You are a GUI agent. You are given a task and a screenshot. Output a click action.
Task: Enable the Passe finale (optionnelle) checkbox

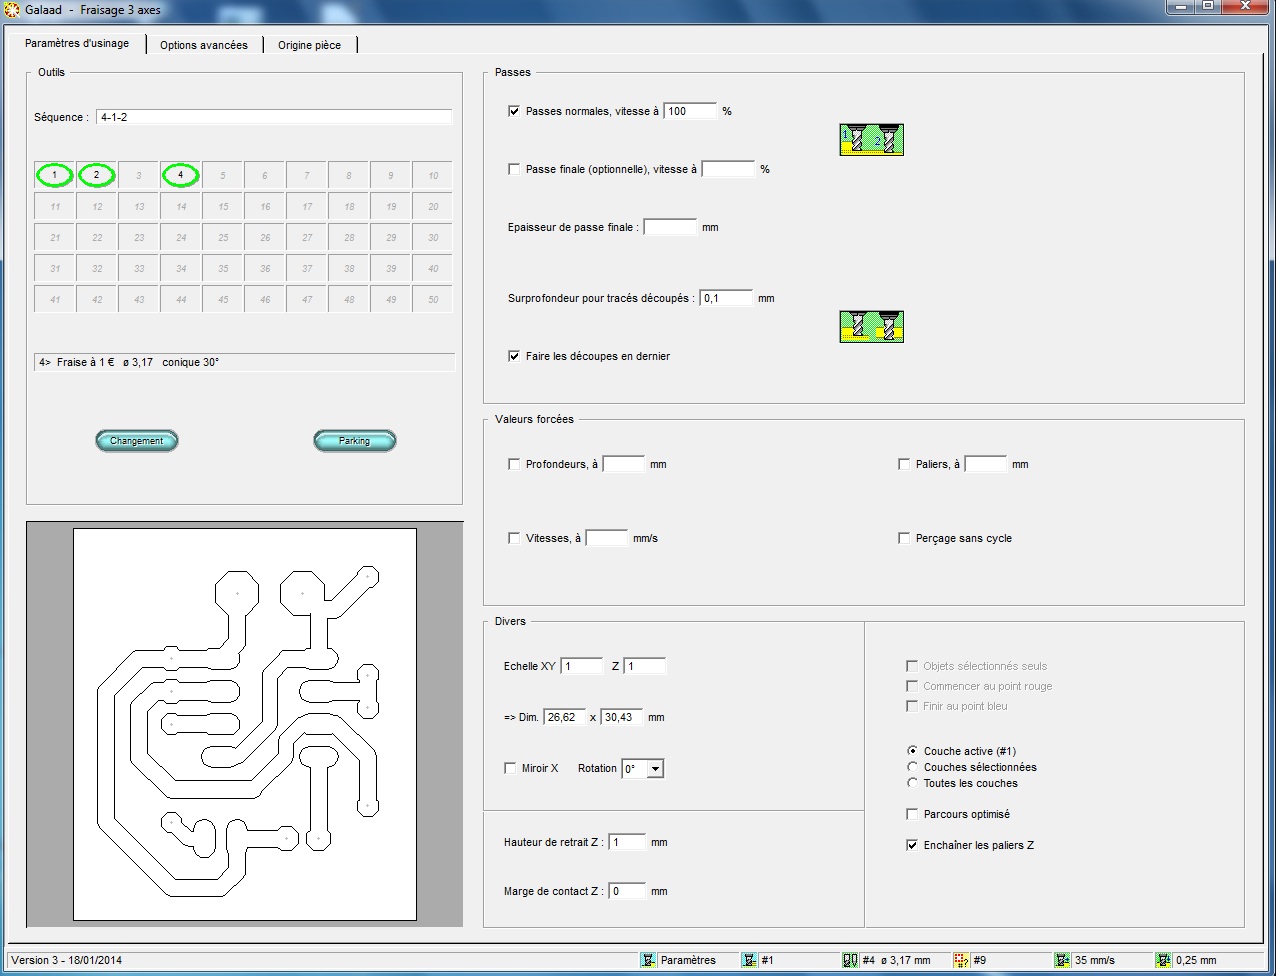point(514,170)
